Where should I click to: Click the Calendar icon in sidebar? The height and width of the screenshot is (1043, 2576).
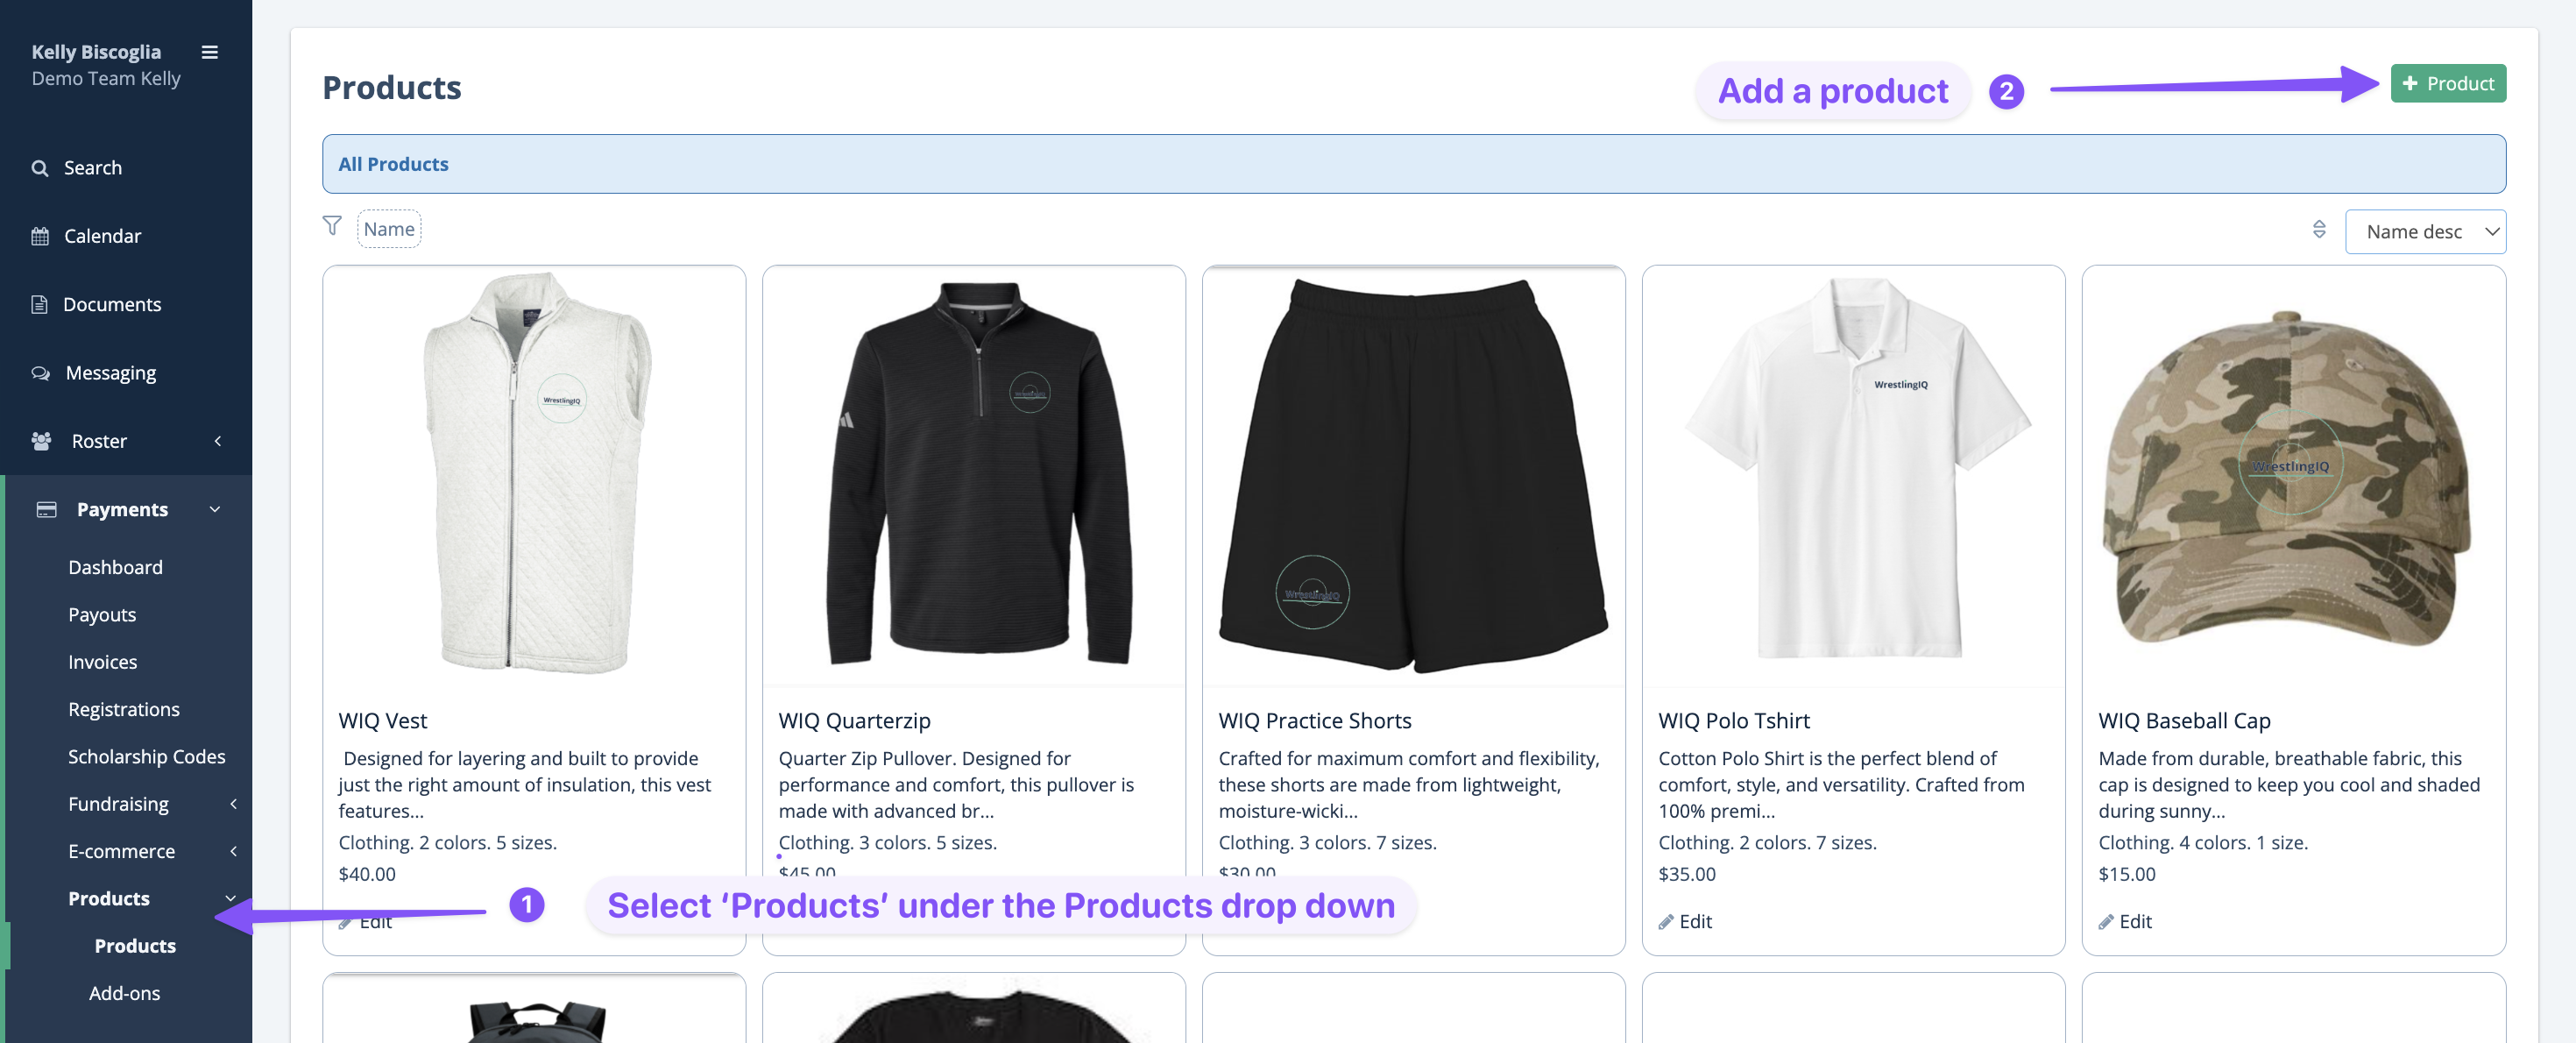coord(40,236)
